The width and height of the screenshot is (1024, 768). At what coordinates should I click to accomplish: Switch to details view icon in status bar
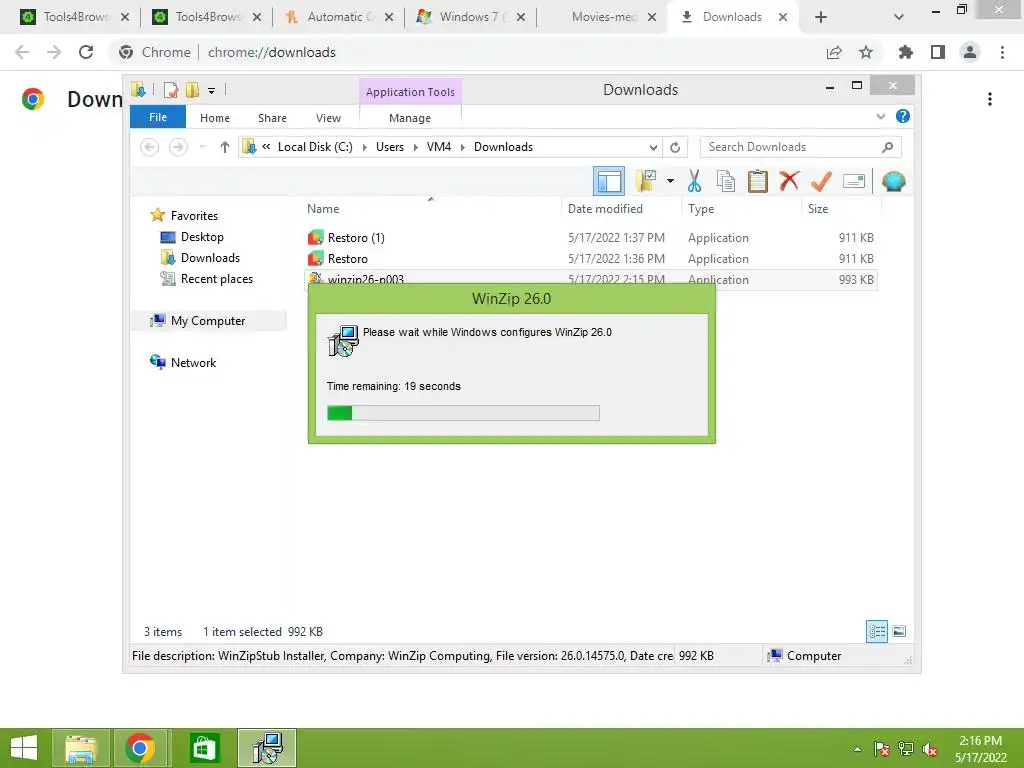click(877, 631)
